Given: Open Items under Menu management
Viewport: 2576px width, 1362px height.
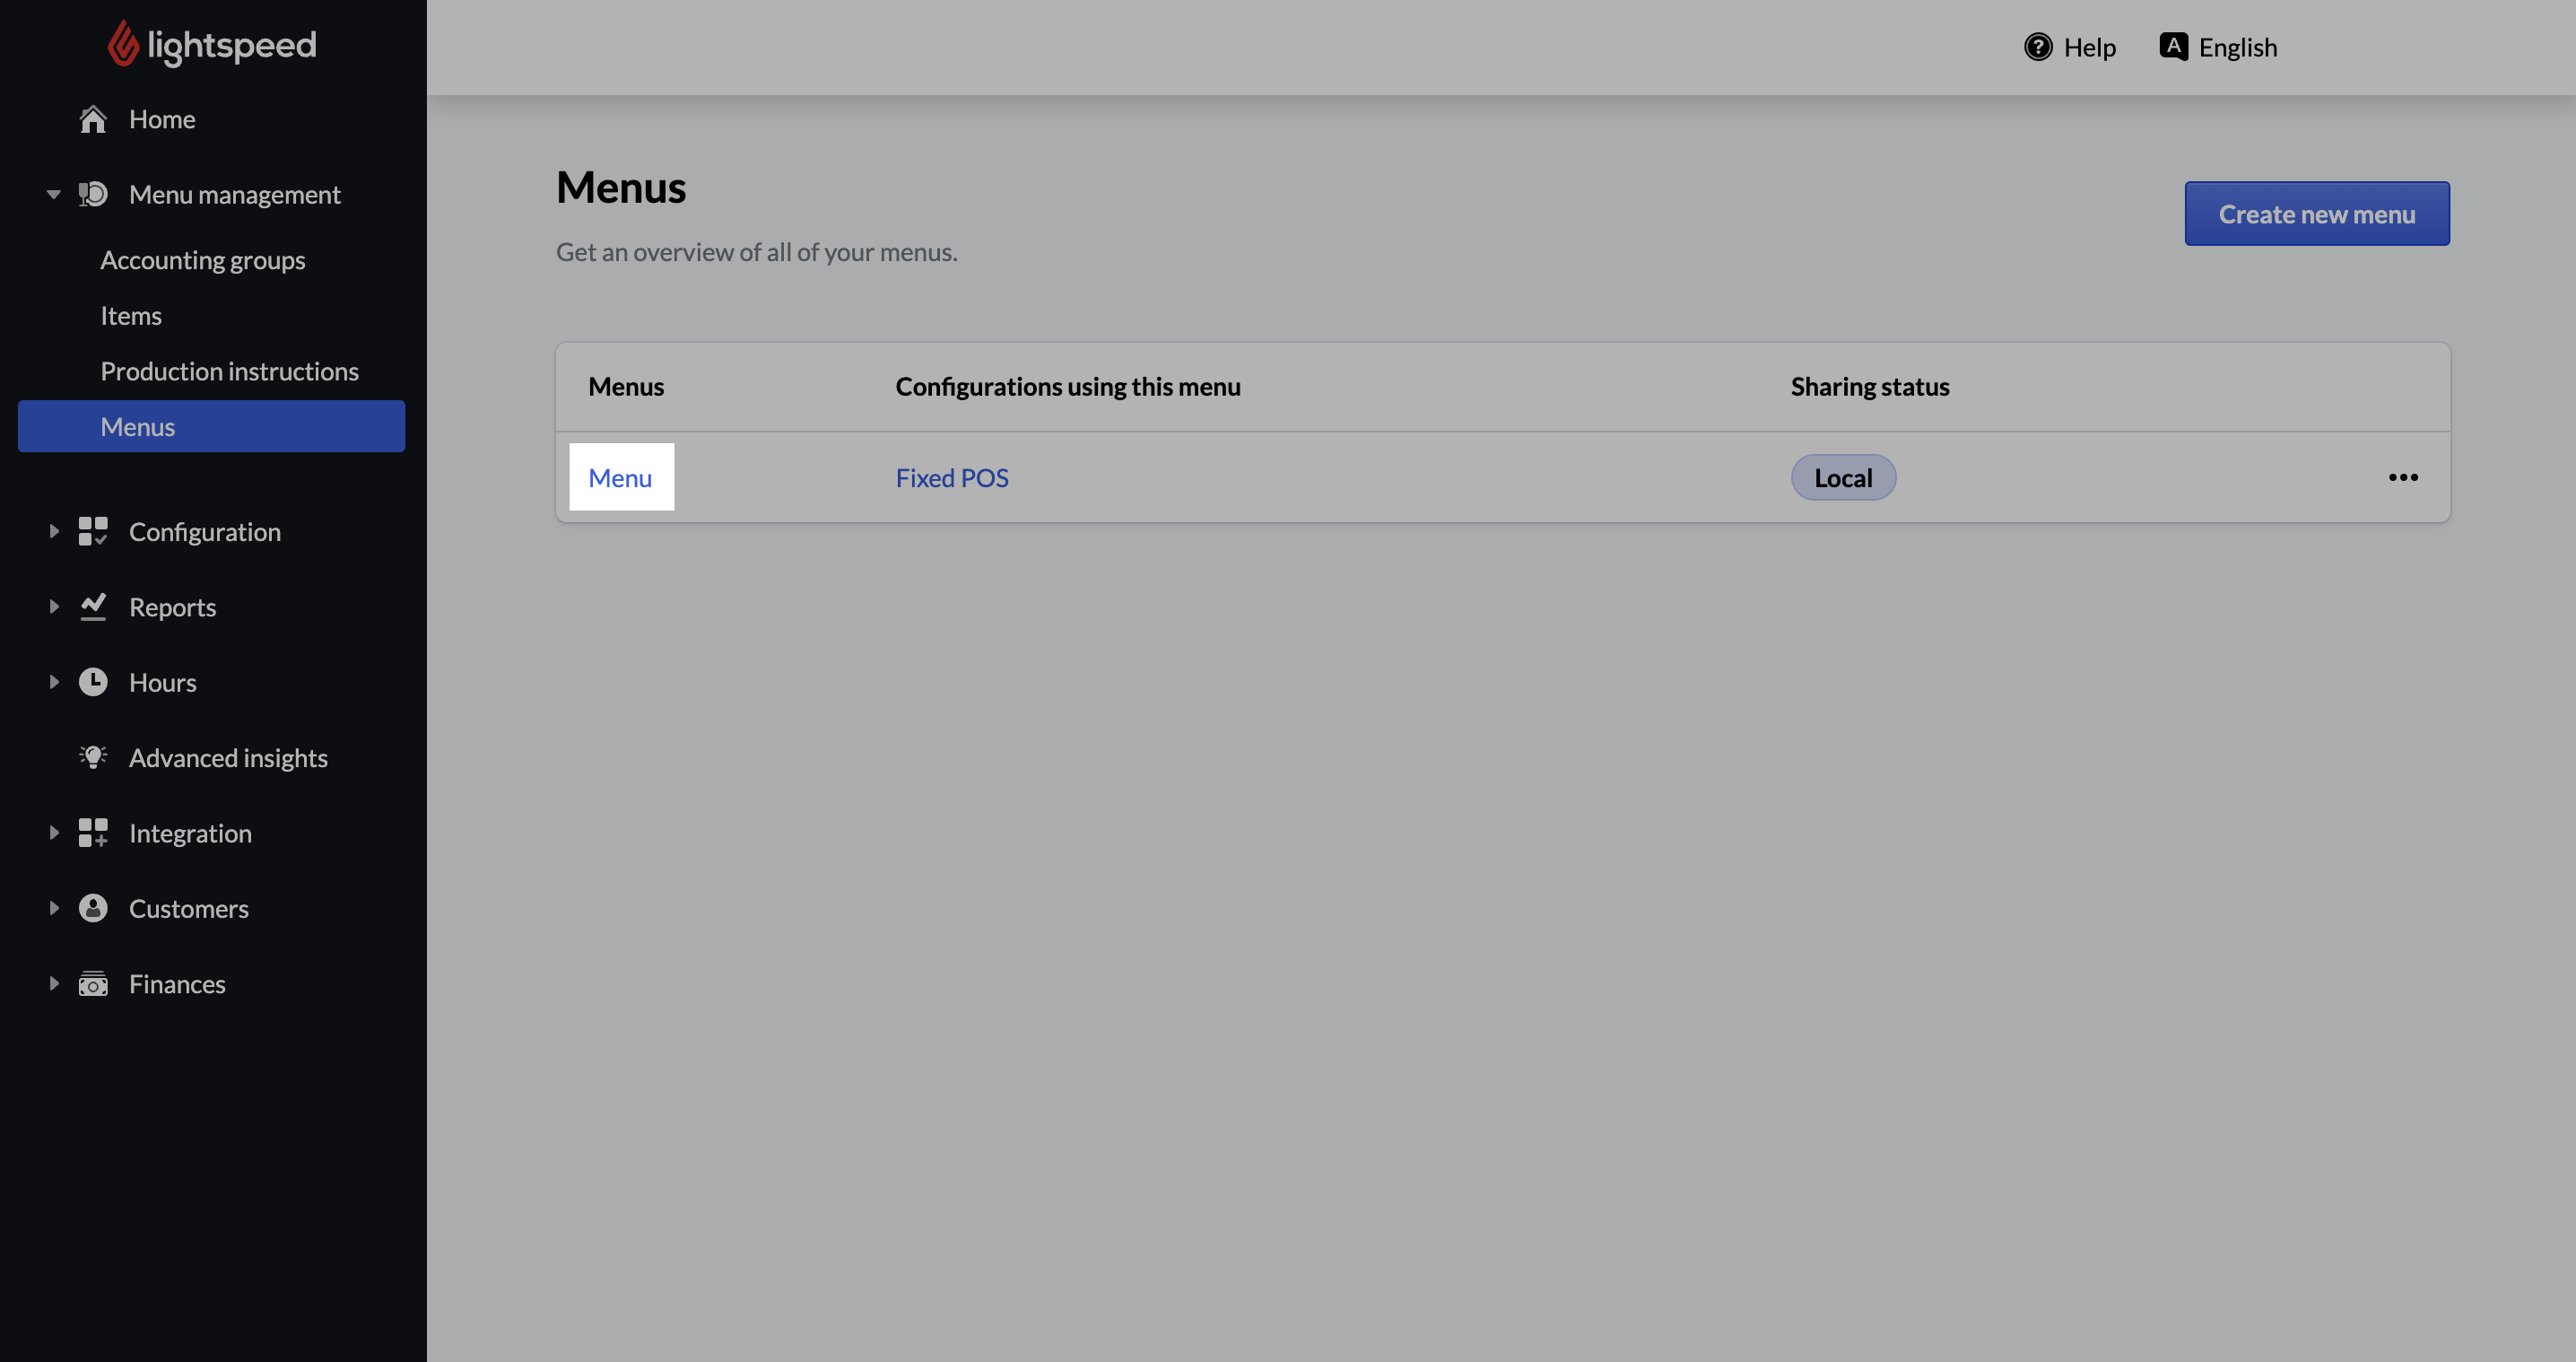Looking at the screenshot, I should [x=131, y=315].
